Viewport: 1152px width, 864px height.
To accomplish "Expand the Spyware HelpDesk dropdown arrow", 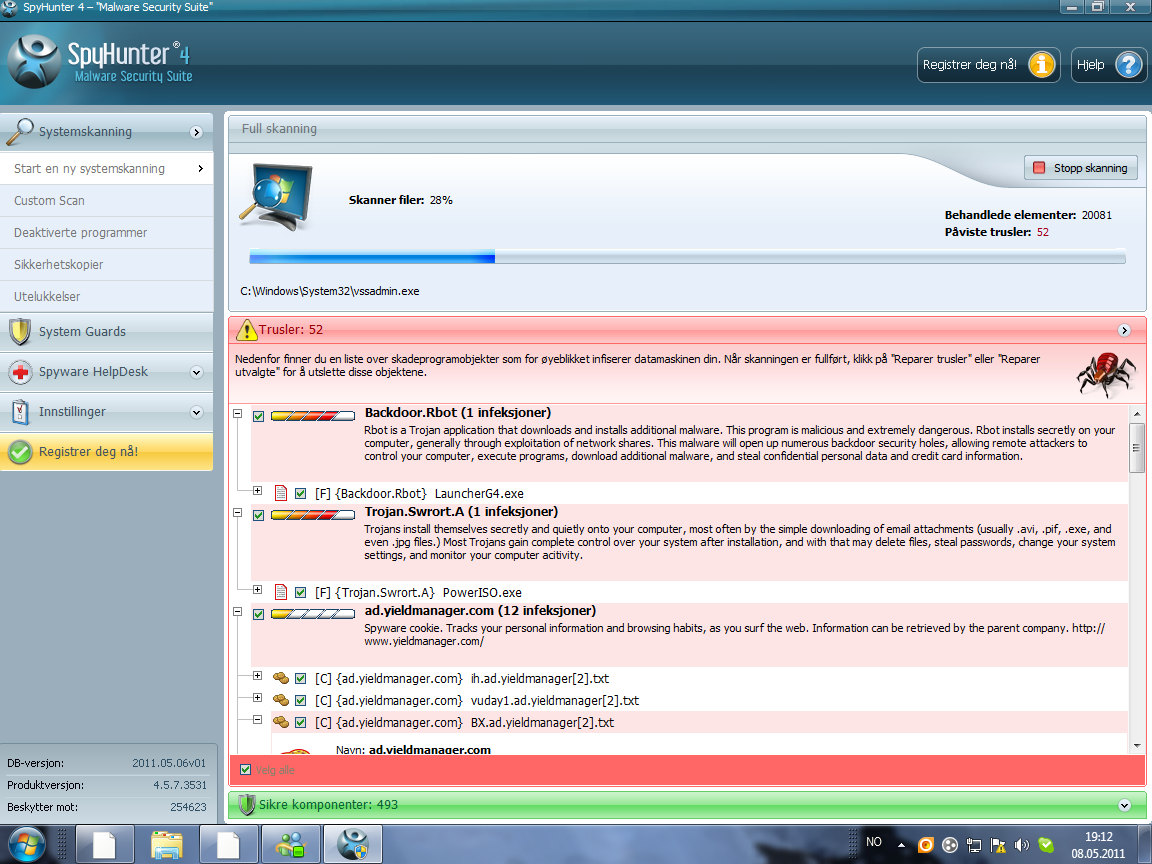I will pyautogui.click(x=196, y=372).
